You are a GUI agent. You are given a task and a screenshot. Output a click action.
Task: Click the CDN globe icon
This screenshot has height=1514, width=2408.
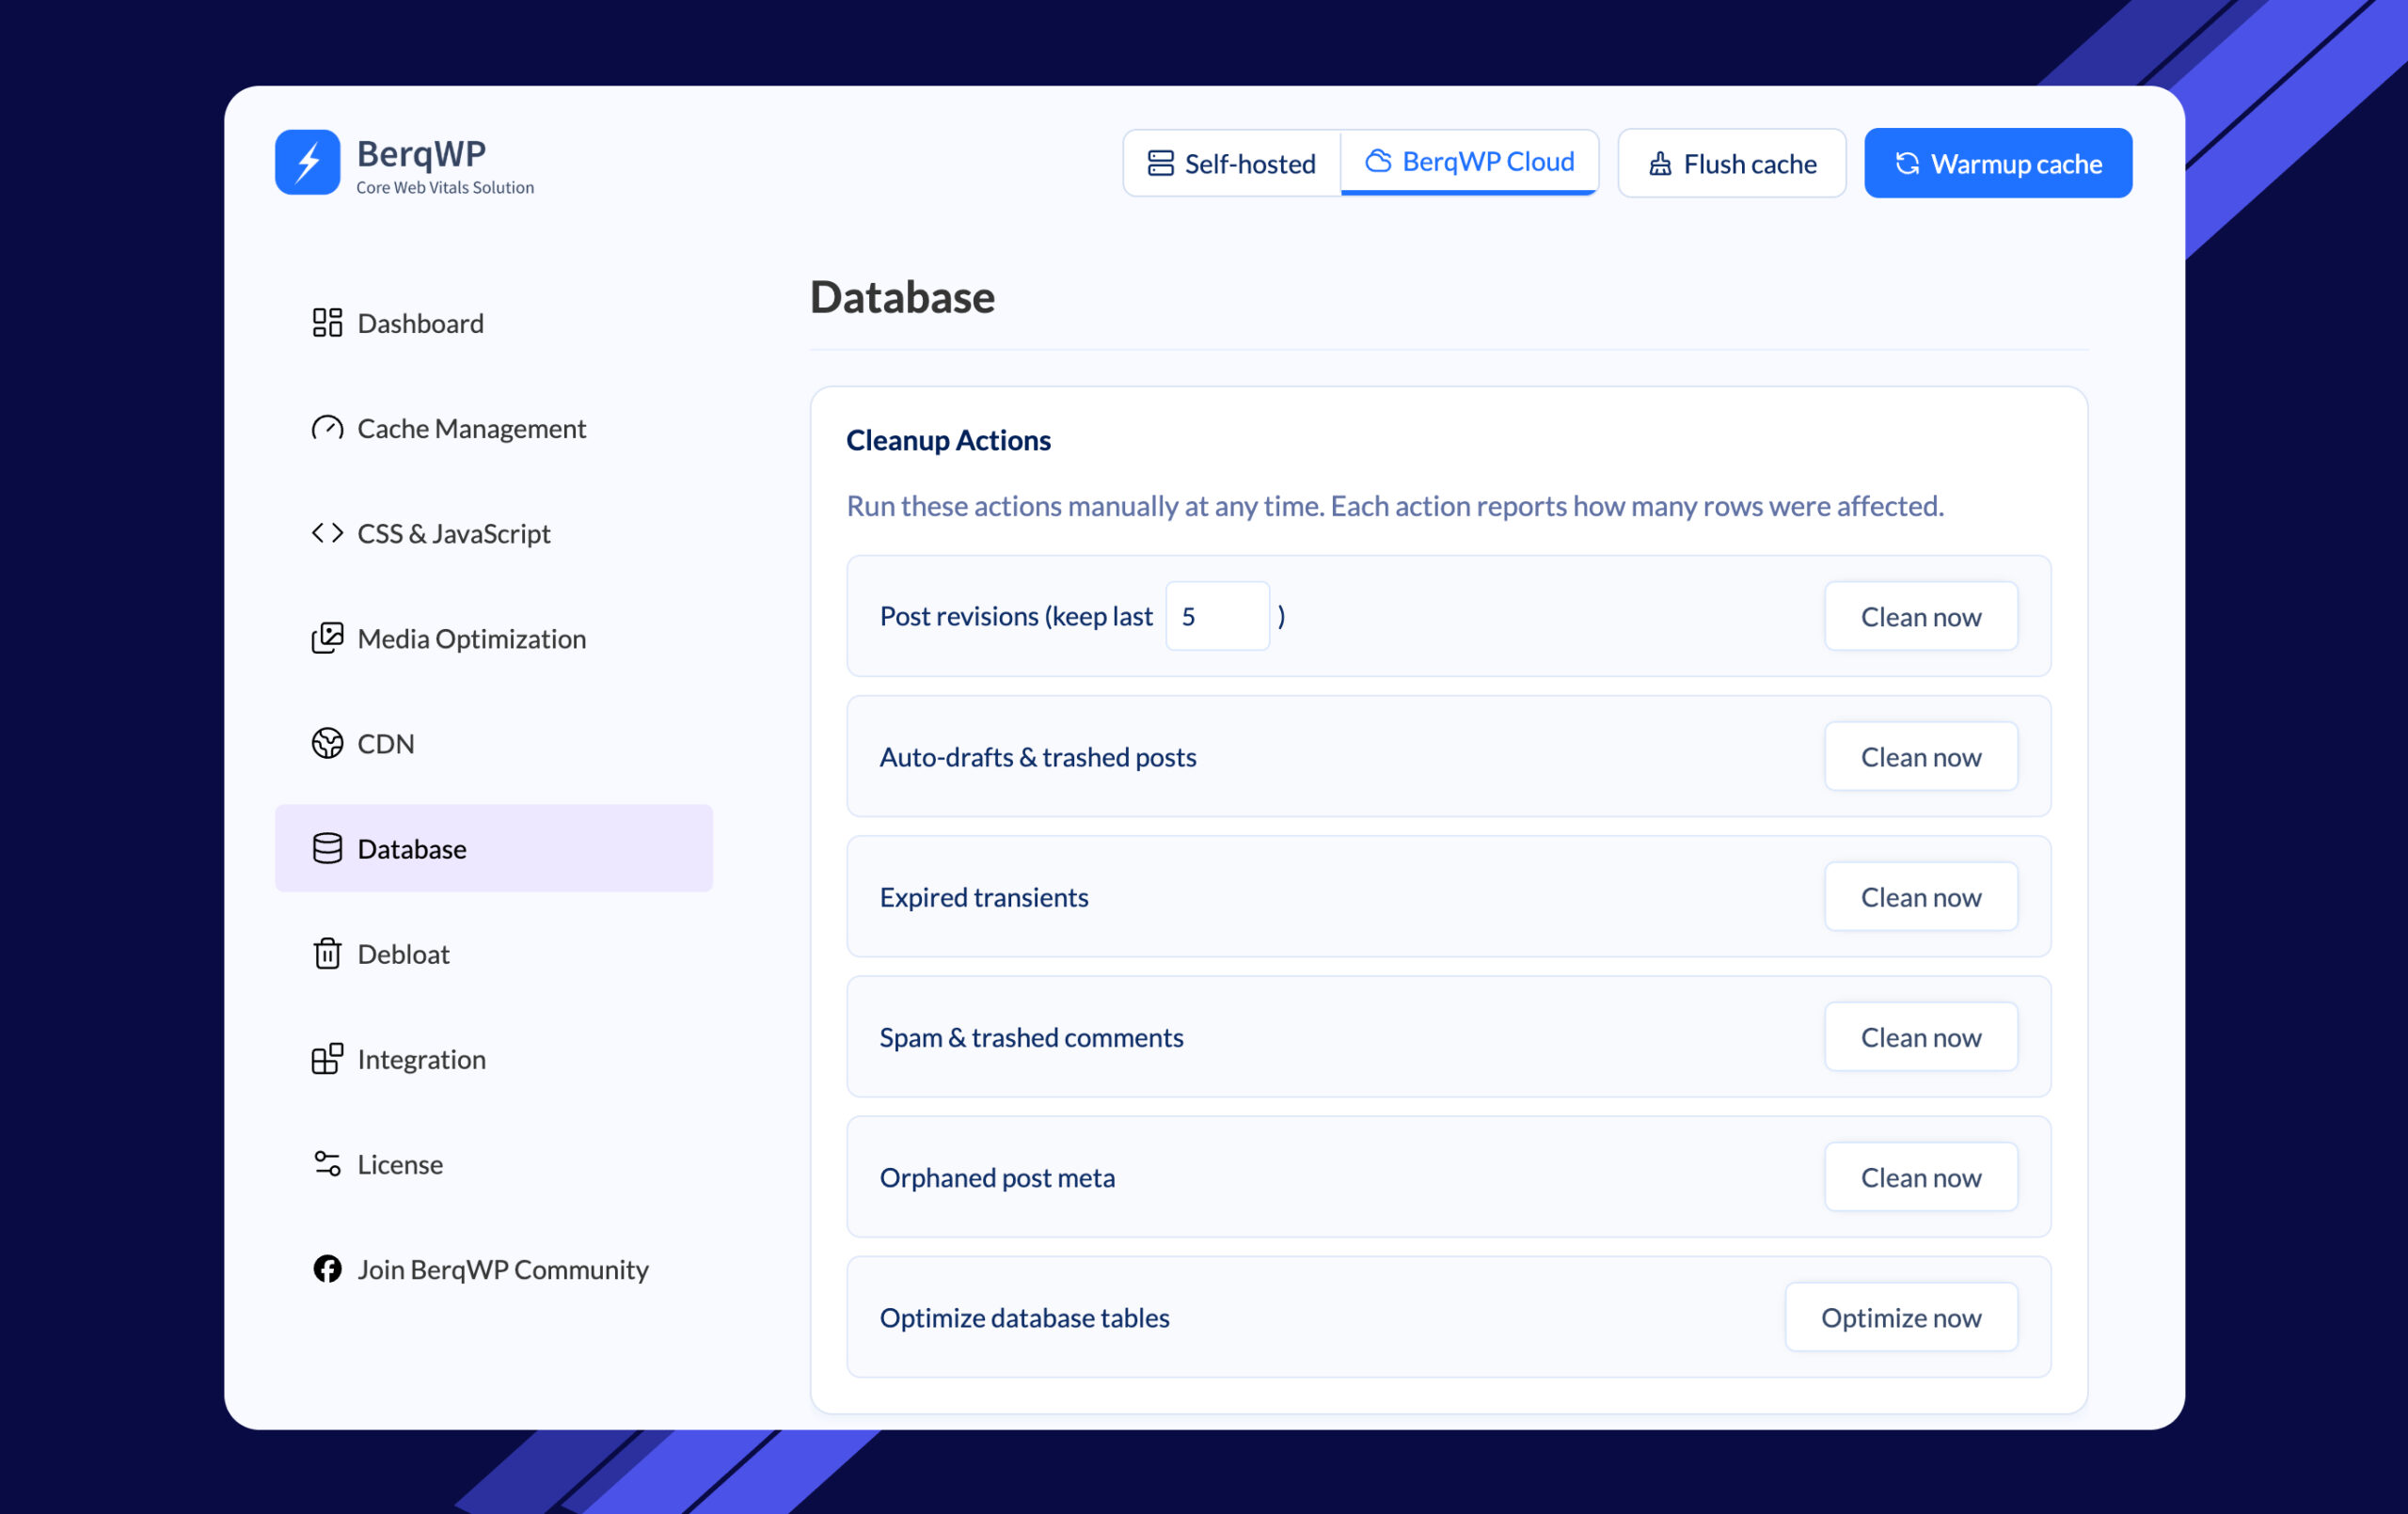tap(327, 743)
